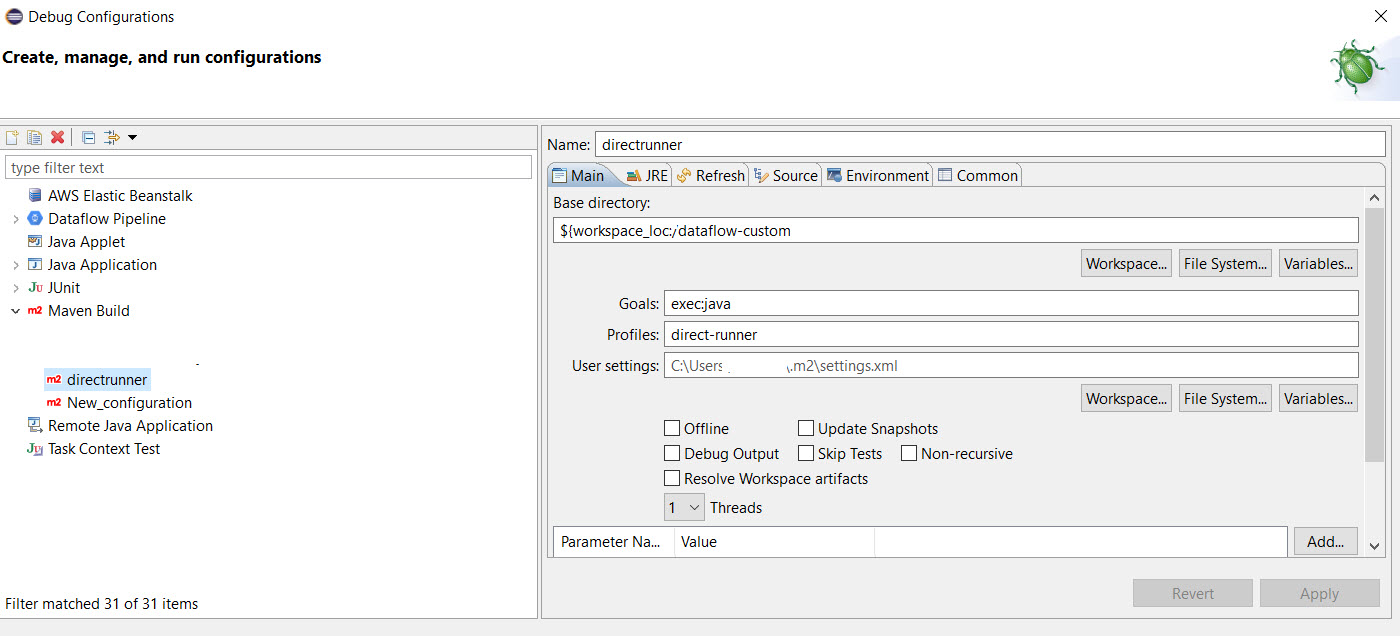Click Variables button under User settings
The width and height of the screenshot is (1400, 636).
[x=1318, y=398]
